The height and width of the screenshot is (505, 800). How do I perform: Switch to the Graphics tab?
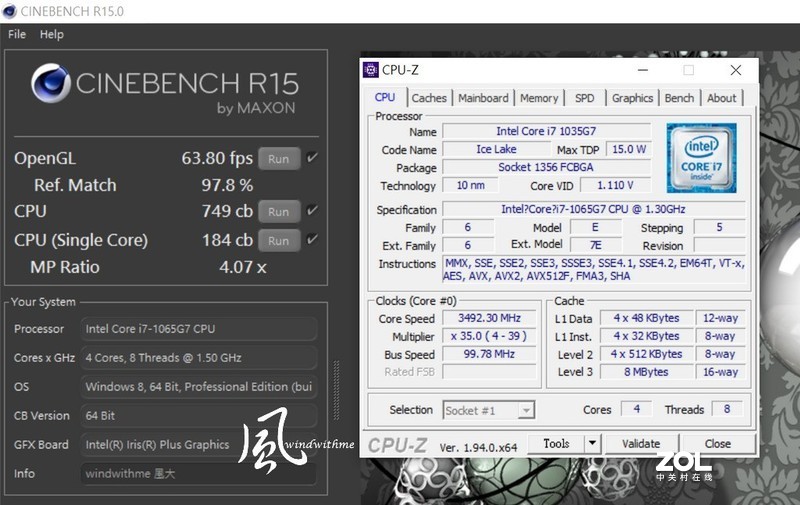[632, 98]
